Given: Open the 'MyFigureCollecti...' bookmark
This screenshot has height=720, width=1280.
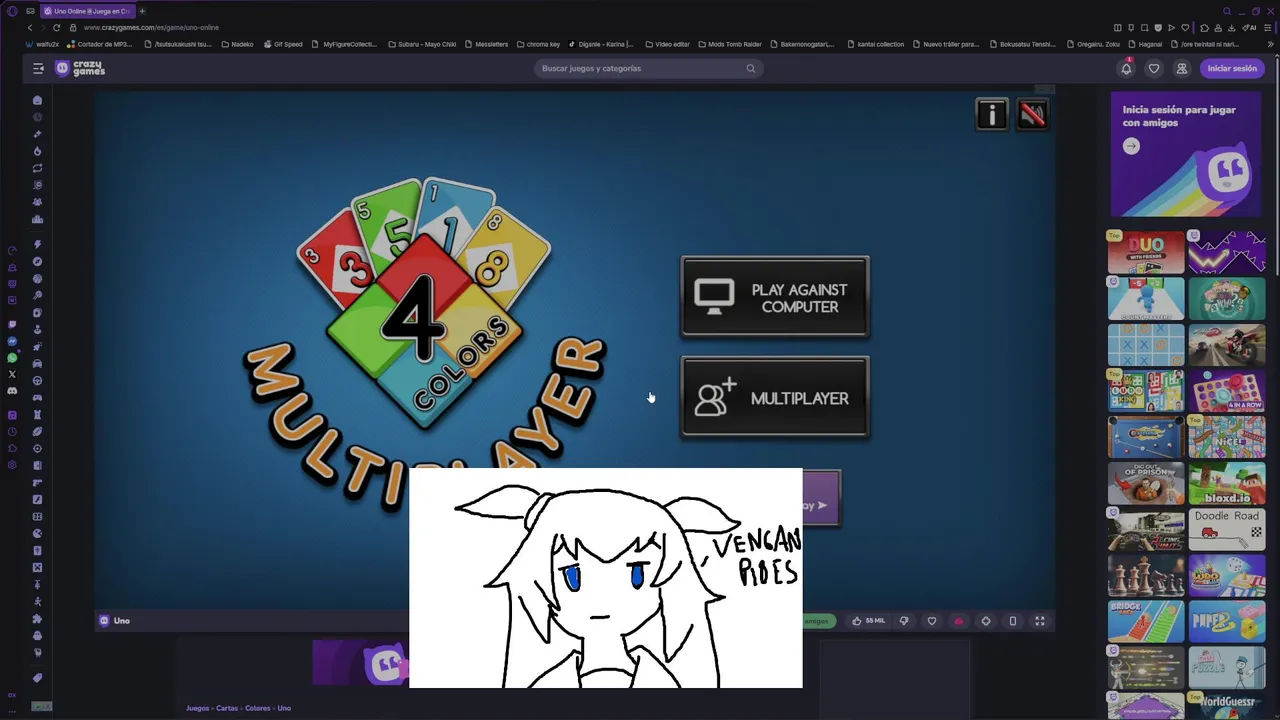Looking at the screenshot, I should point(345,44).
